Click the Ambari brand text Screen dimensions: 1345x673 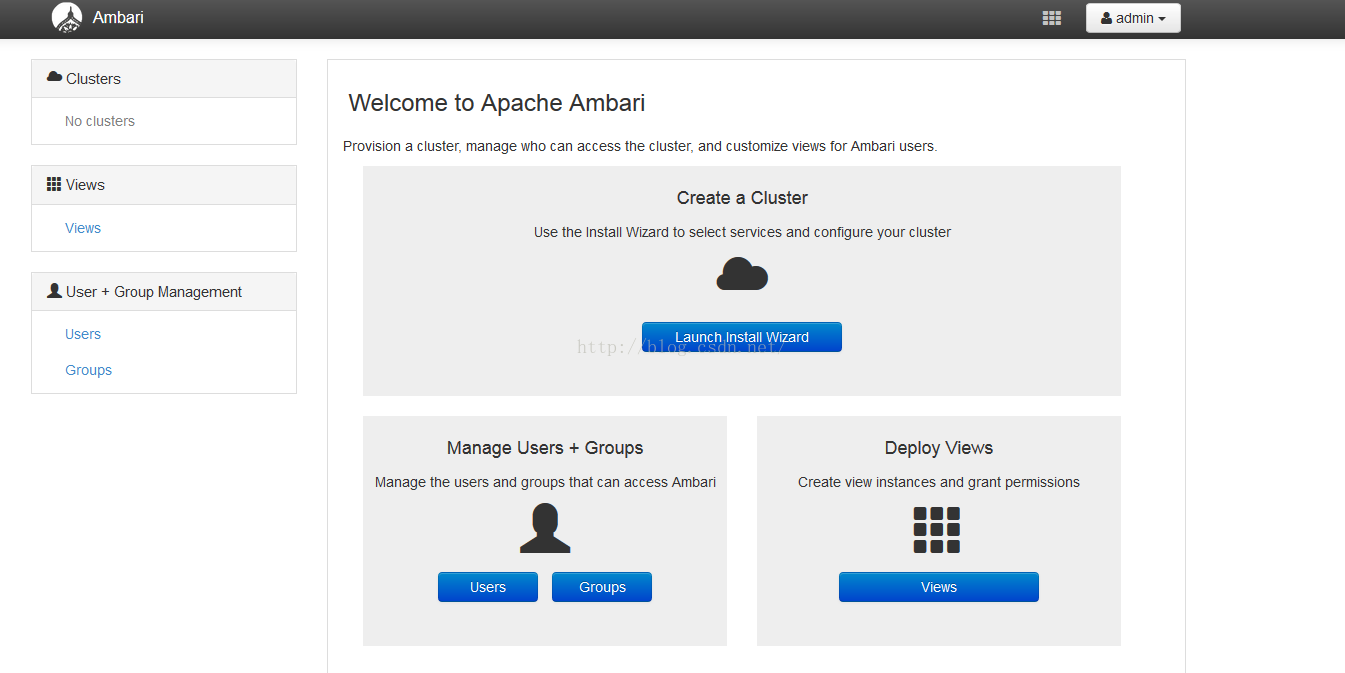[x=118, y=17]
